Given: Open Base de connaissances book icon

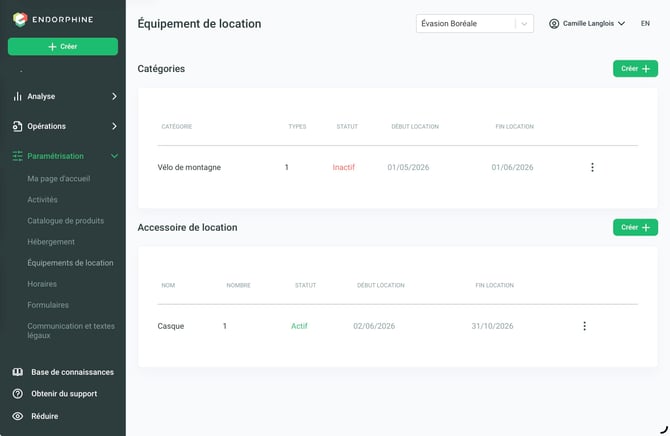Looking at the screenshot, I should (18, 372).
